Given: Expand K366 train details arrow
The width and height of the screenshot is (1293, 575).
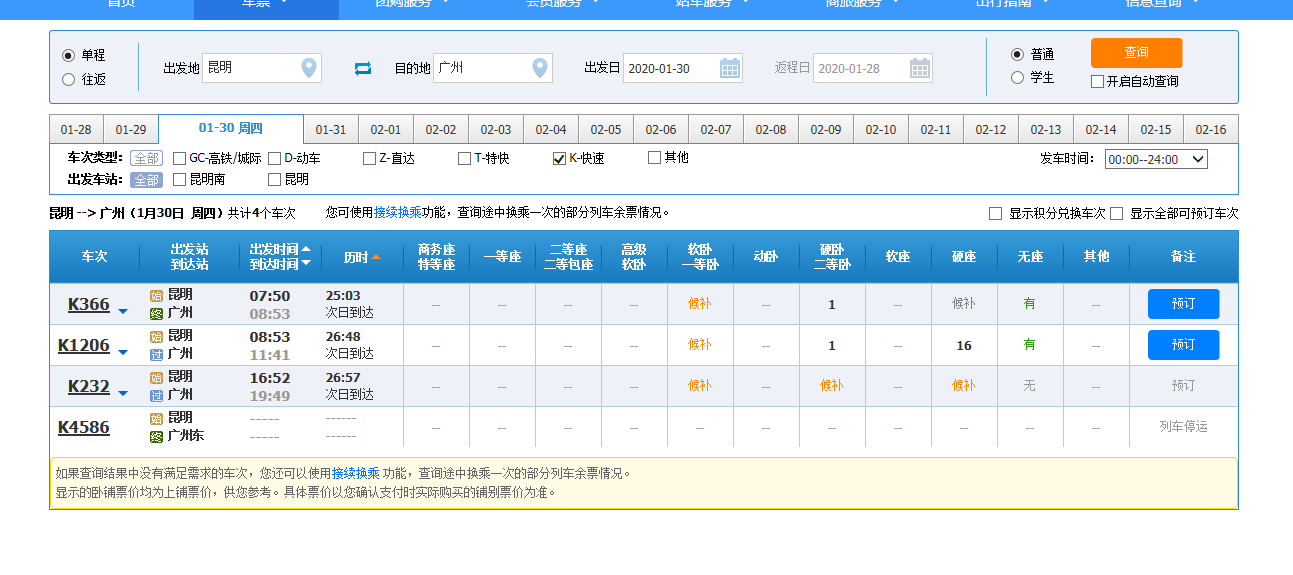Looking at the screenshot, I should (x=123, y=311).
